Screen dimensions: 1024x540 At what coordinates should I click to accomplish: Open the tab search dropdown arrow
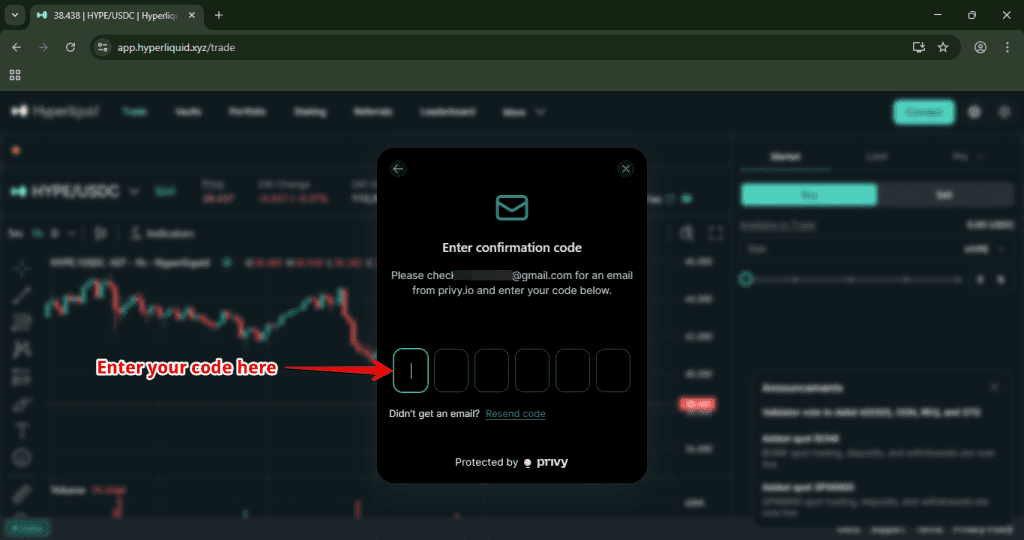14,15
